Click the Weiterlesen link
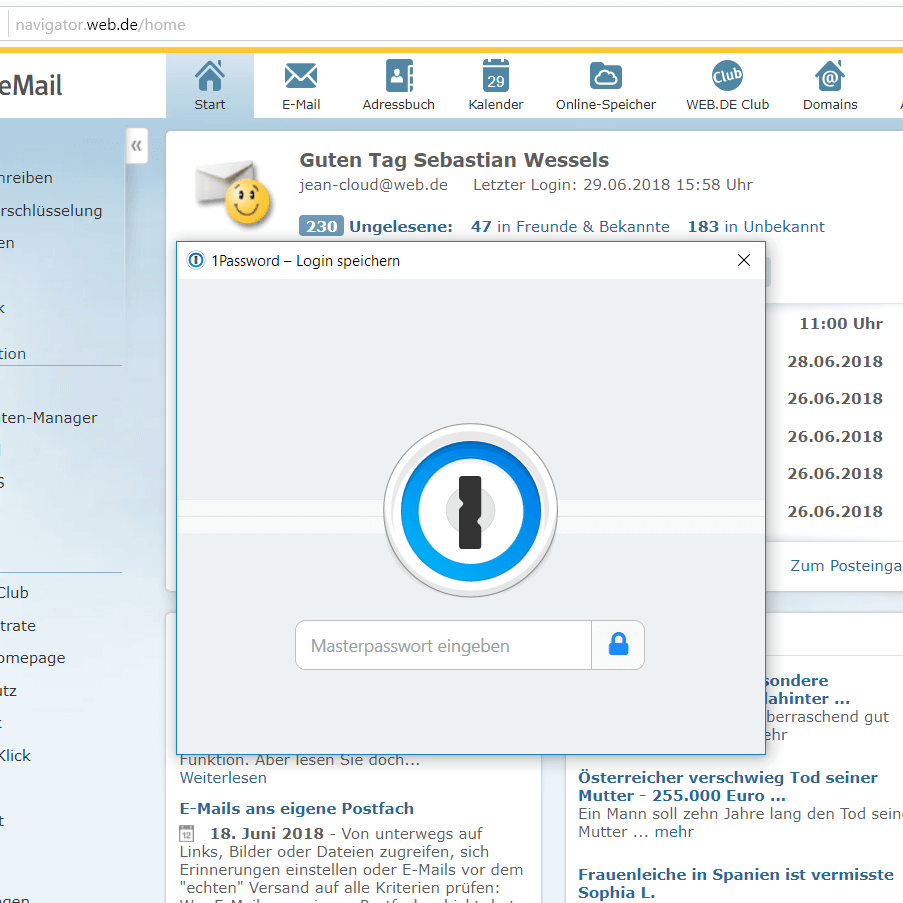The width and height of the screenshot is (903, 903). pos(223,777)
